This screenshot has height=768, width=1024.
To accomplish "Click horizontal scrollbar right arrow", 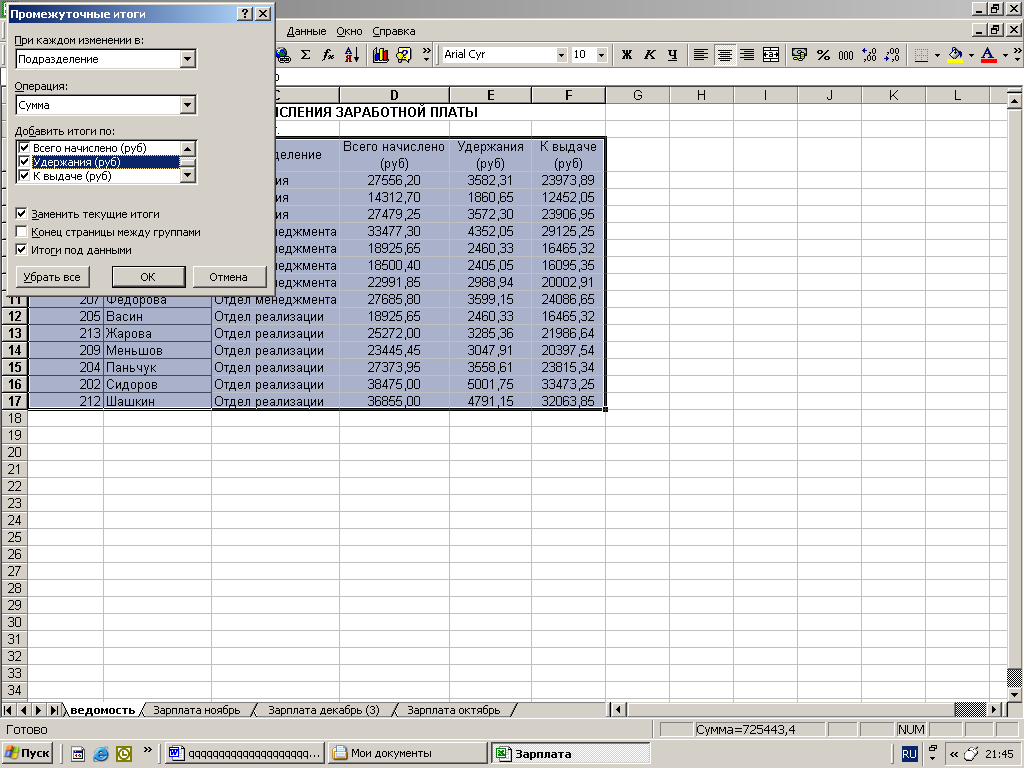I will [x=995, y=709].
